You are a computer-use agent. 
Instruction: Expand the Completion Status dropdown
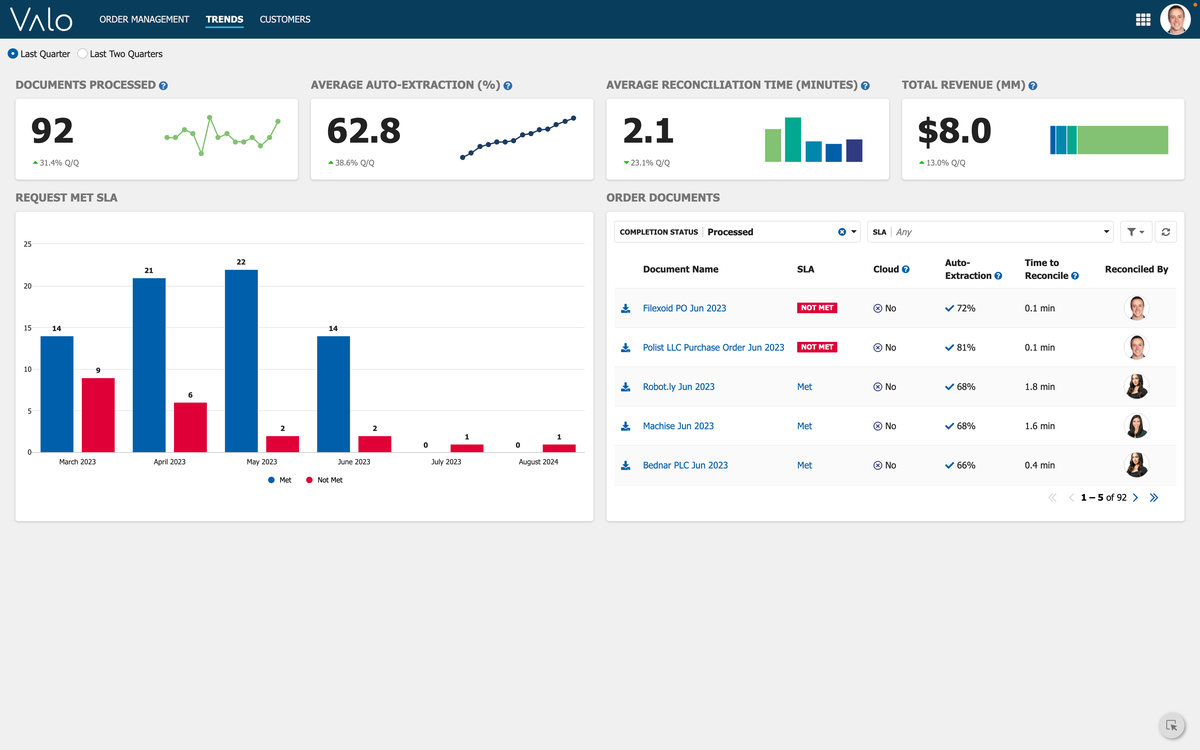pyautogui.click(x=854, y=232)
